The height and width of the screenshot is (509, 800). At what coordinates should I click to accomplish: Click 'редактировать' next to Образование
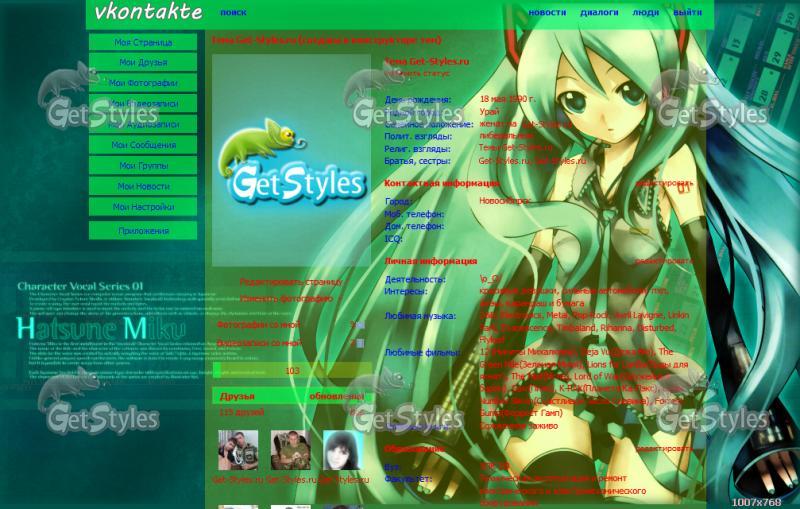pos(664,449)
